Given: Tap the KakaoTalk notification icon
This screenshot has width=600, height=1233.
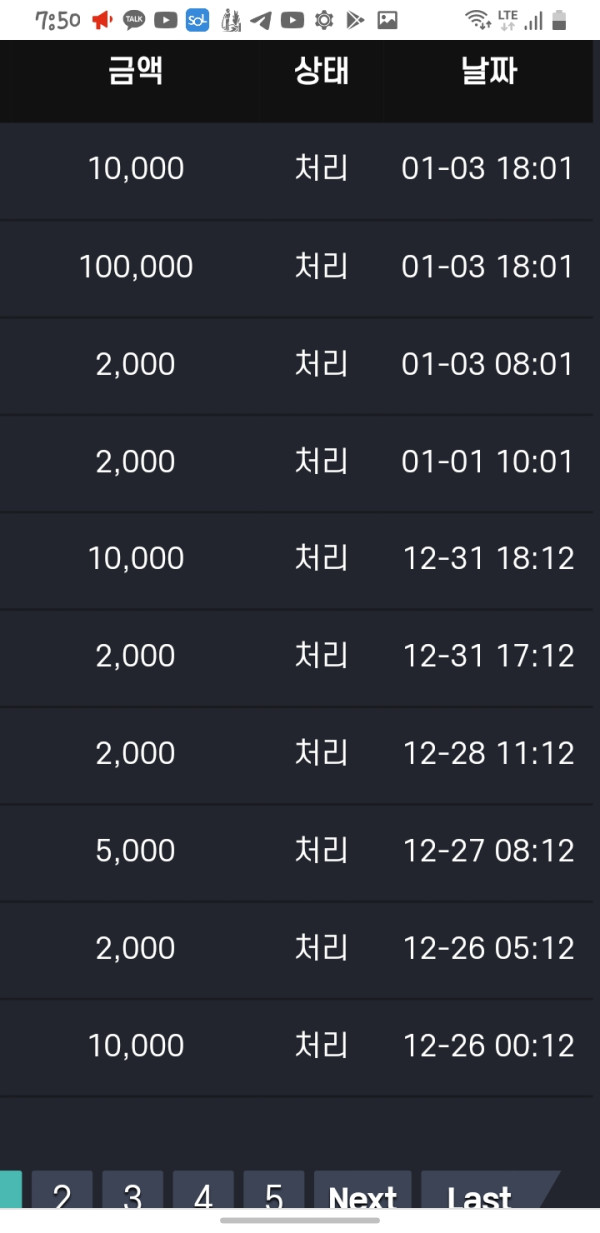Looking at the screenshot, I should pos(134,20).
